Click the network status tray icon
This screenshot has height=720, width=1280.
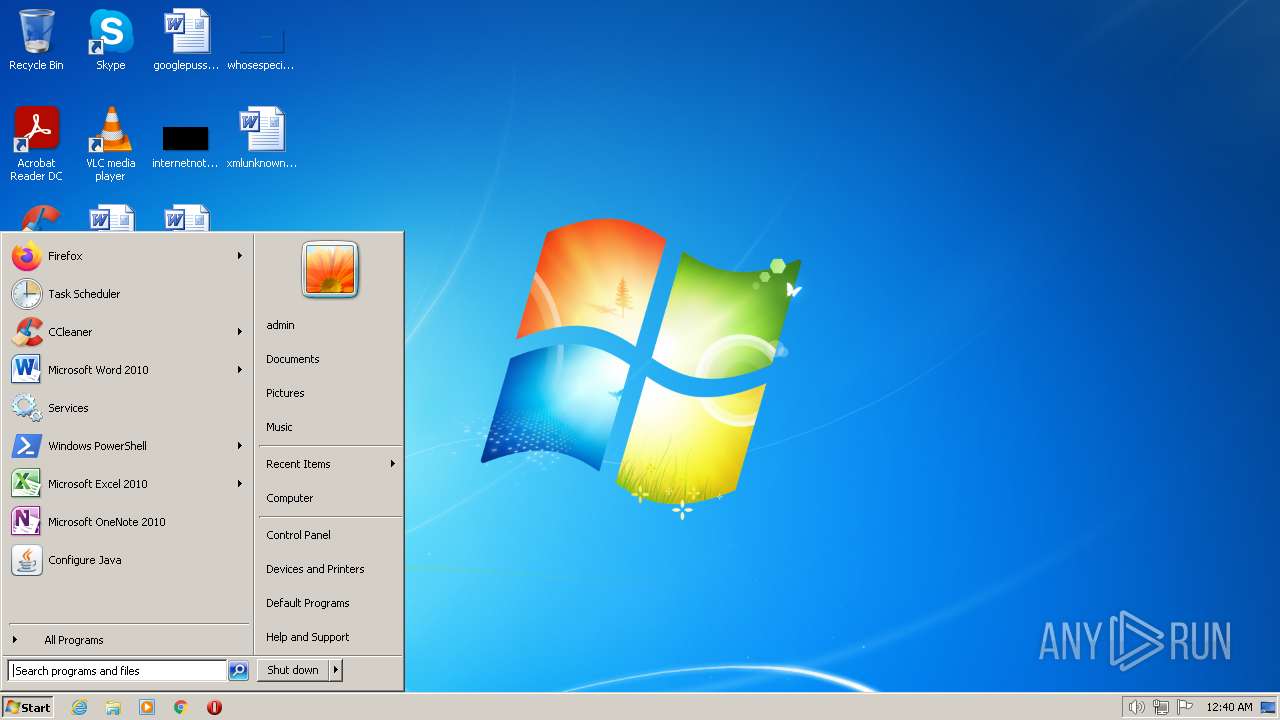[x=1161, y=707]
